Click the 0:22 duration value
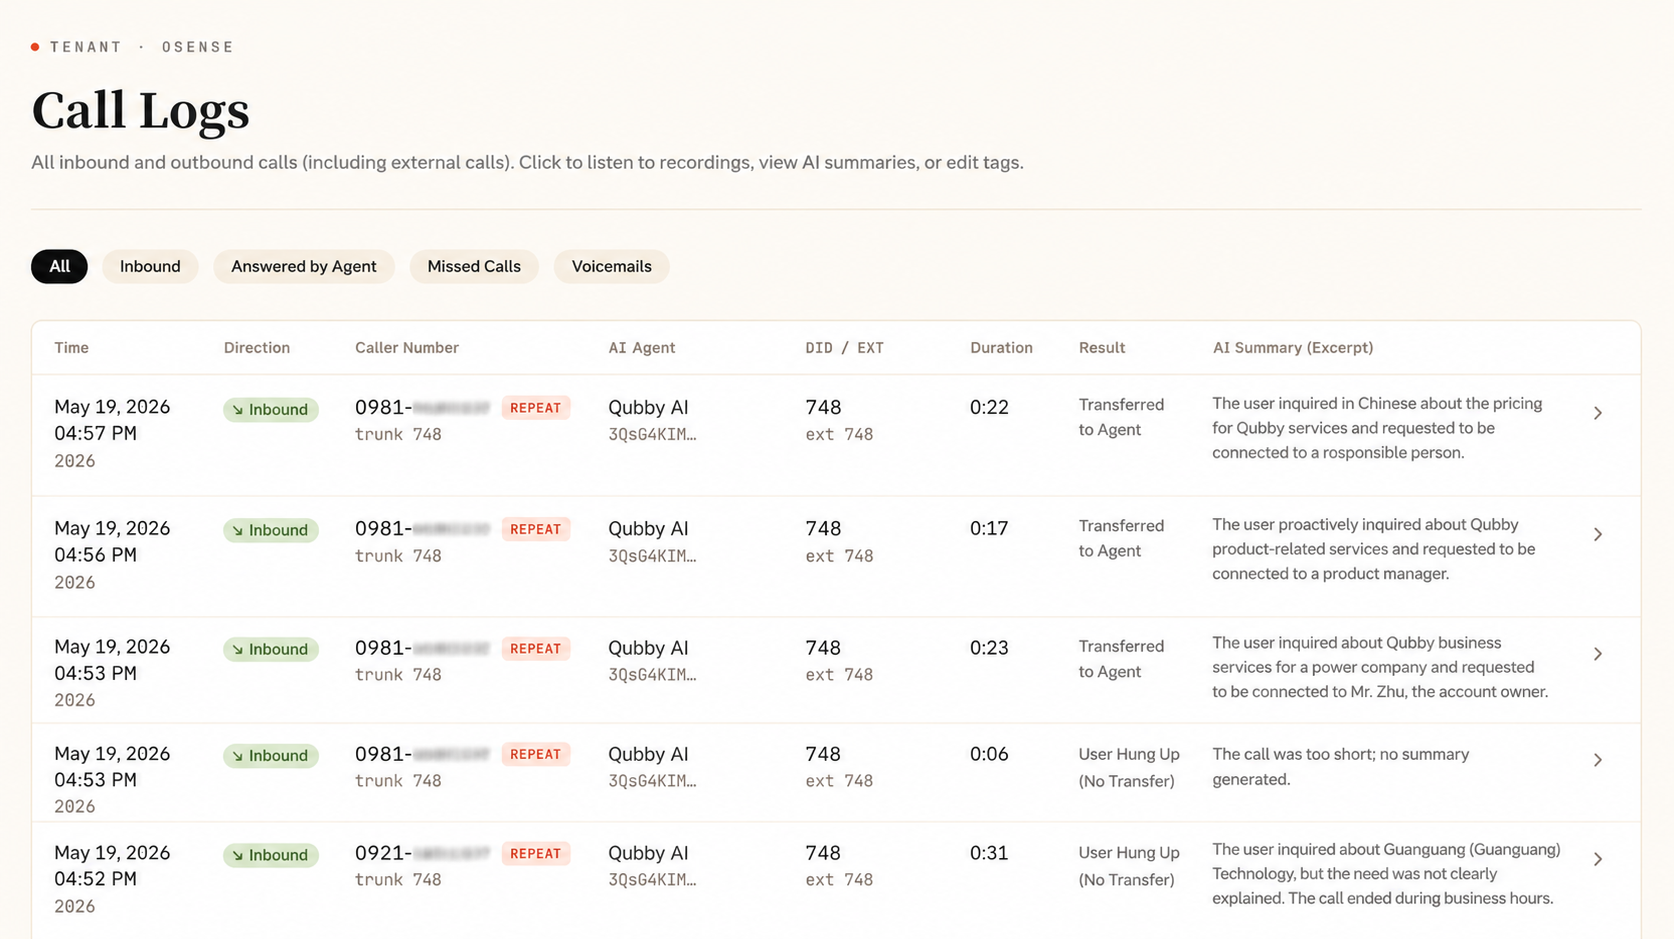The width and height of the screenshot is (1674, 939). [x=989, y=407]
